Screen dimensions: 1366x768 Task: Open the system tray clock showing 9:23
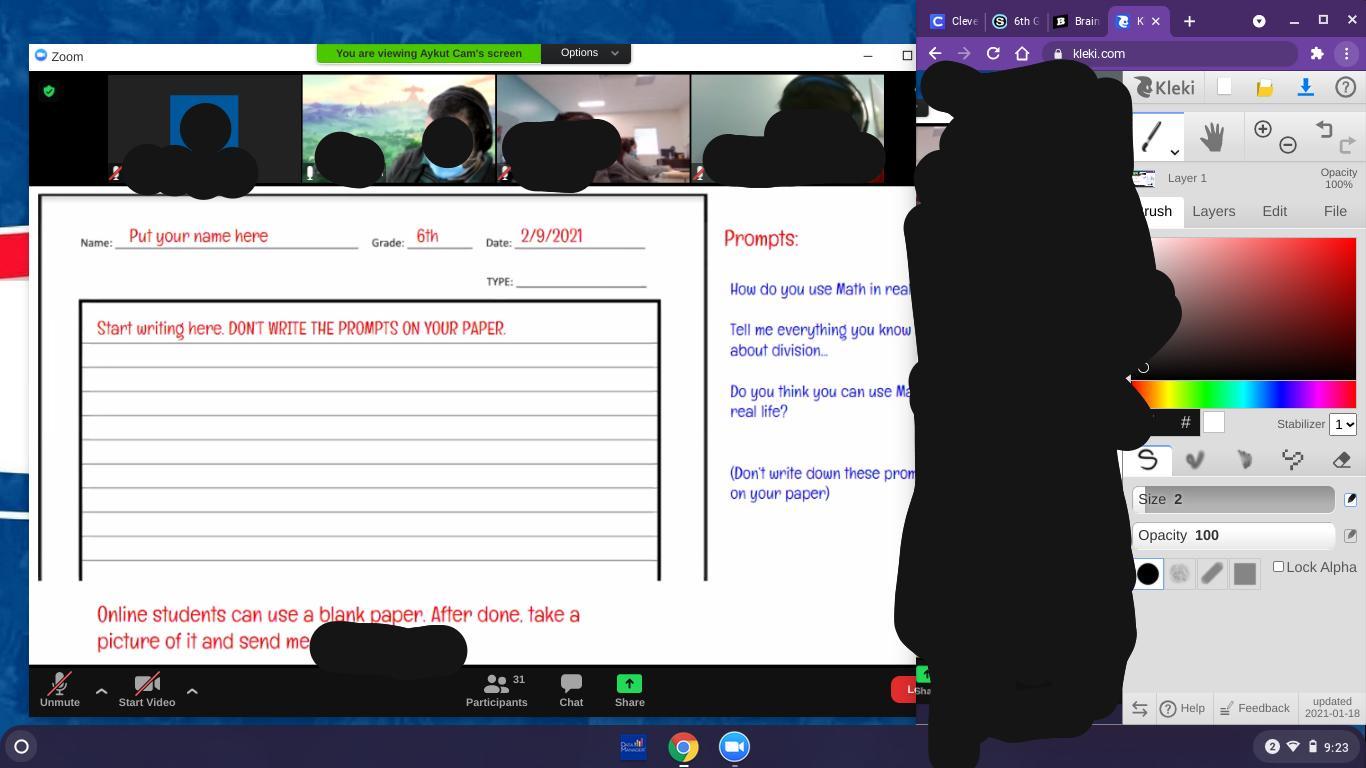(x=1336, y=747)
